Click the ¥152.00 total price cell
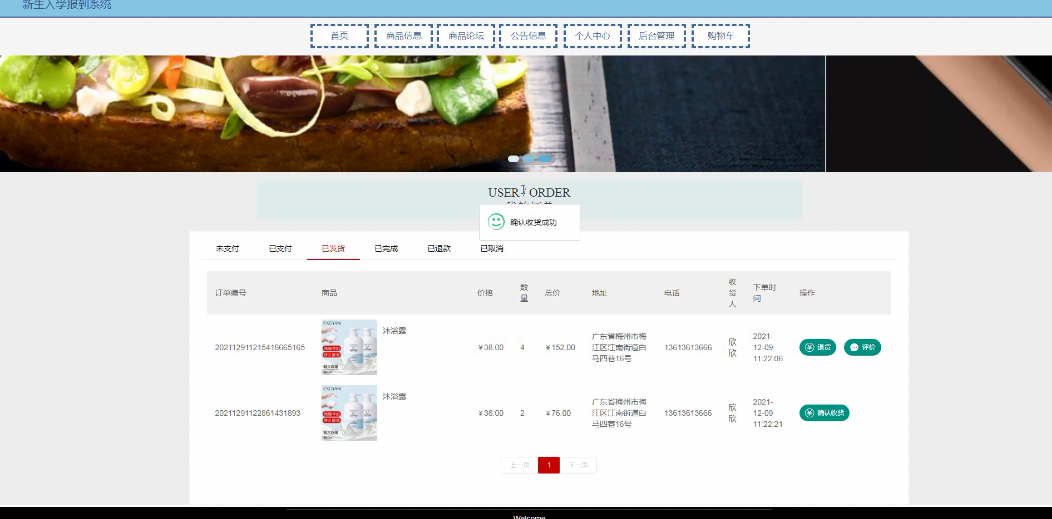The height and width of the screenshot is (519, 1052). [x=560, y=347]
